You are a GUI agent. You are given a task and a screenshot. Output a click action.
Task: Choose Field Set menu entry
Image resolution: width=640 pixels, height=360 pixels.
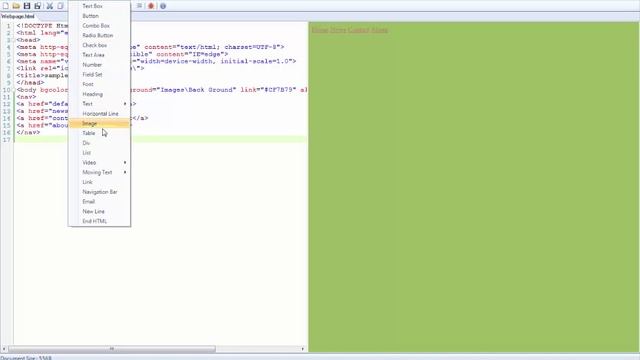point(100,75)
